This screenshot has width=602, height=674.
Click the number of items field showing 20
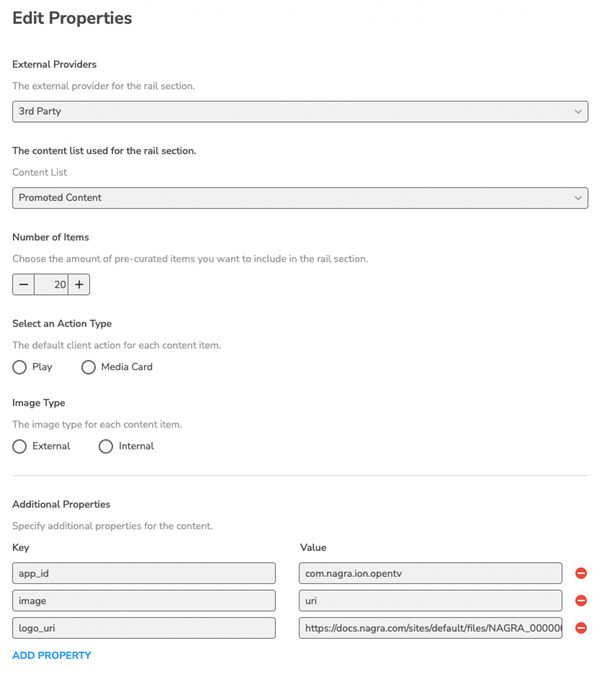click(x=51, y=285)
